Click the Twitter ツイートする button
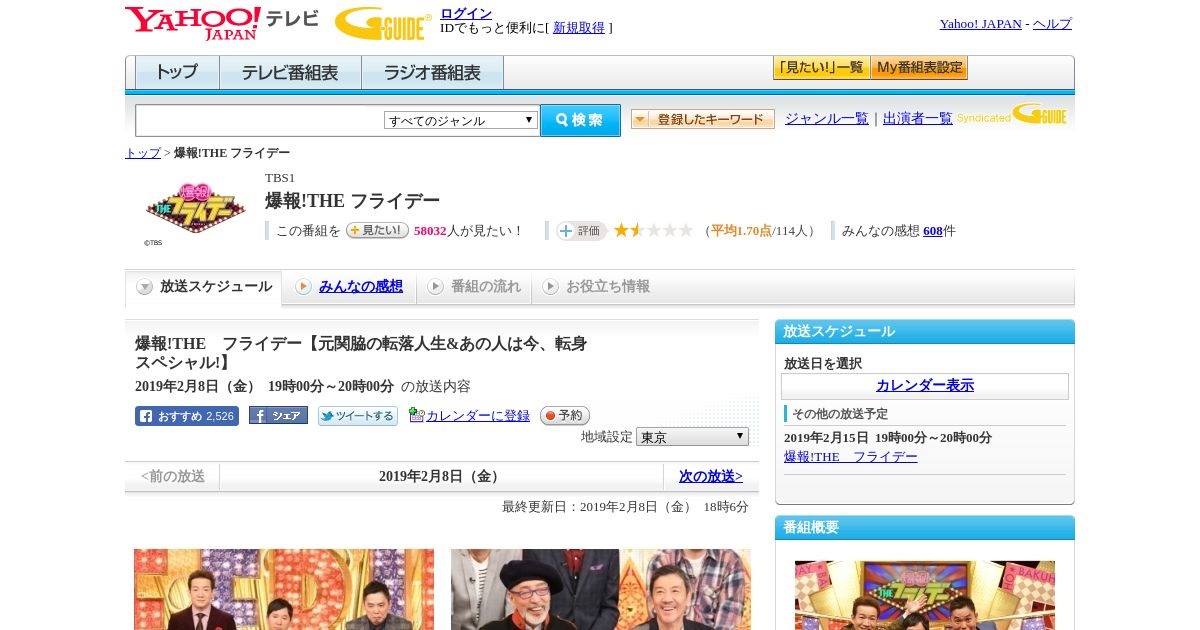Image resolution: width=1200 pixels, height=630 pixels. 358,416
